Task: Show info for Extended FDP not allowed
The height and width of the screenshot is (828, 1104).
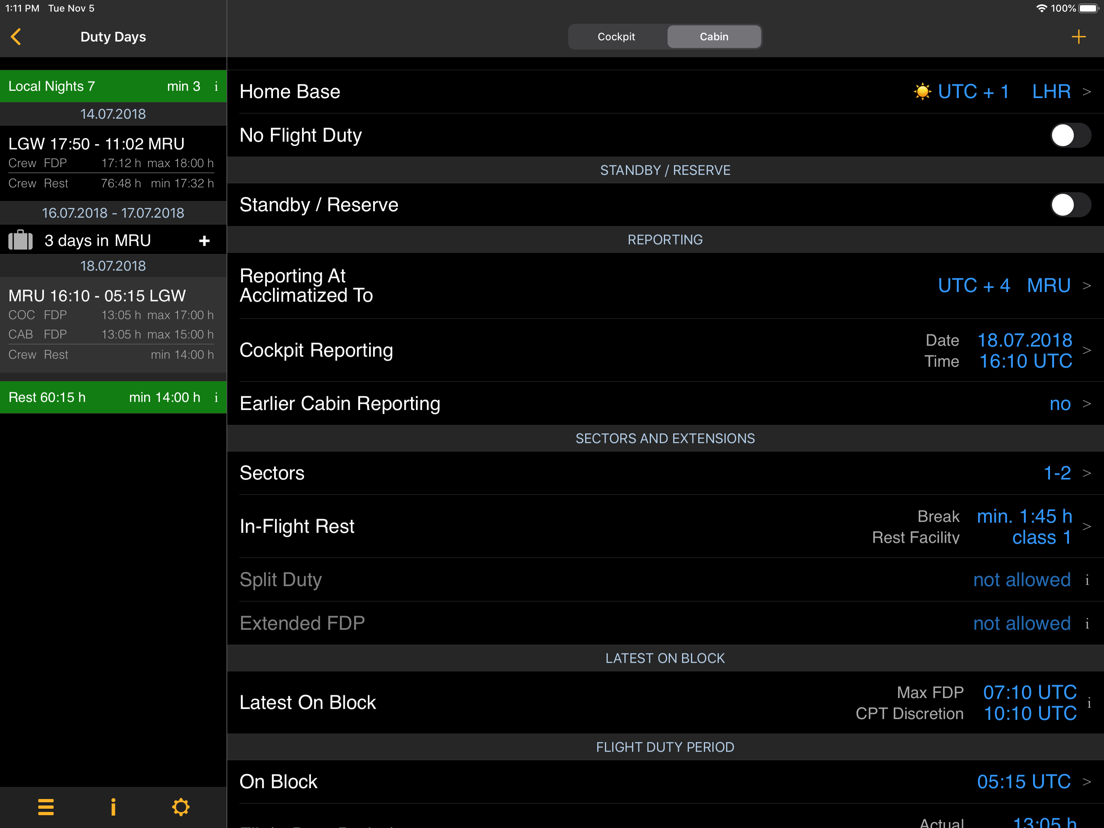Action: (x=1087, y=624)
